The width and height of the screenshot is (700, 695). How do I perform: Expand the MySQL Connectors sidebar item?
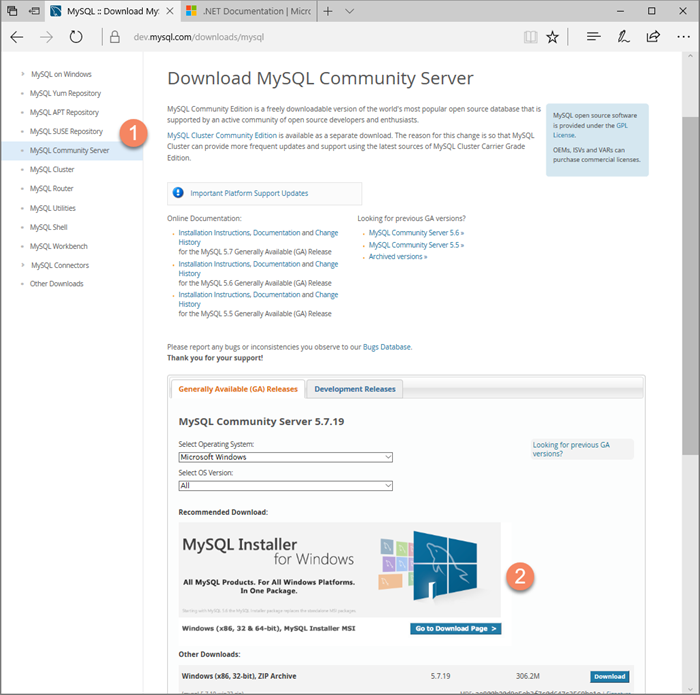coord(22,265)
